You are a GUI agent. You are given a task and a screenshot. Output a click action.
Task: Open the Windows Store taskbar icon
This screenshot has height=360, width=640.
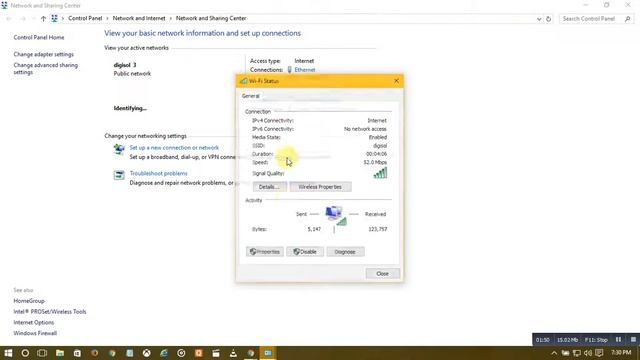click(77, 353)
